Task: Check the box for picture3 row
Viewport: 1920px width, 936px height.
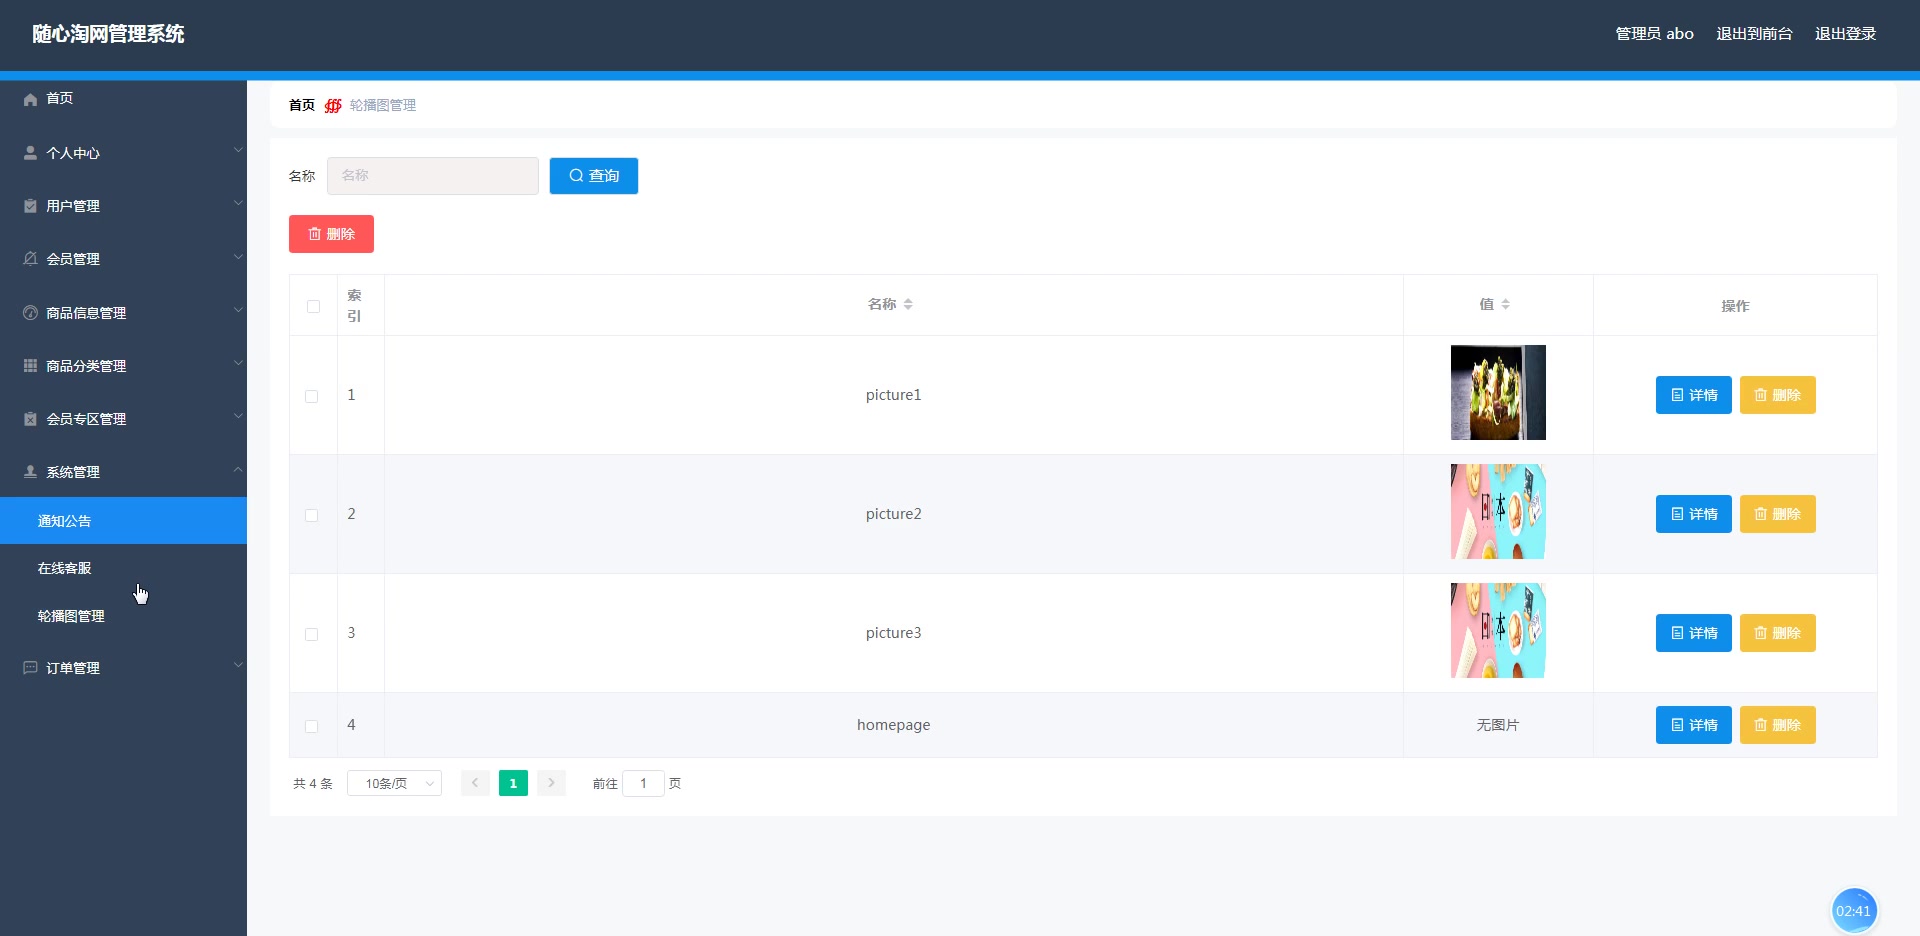Action: coord(312,634)
